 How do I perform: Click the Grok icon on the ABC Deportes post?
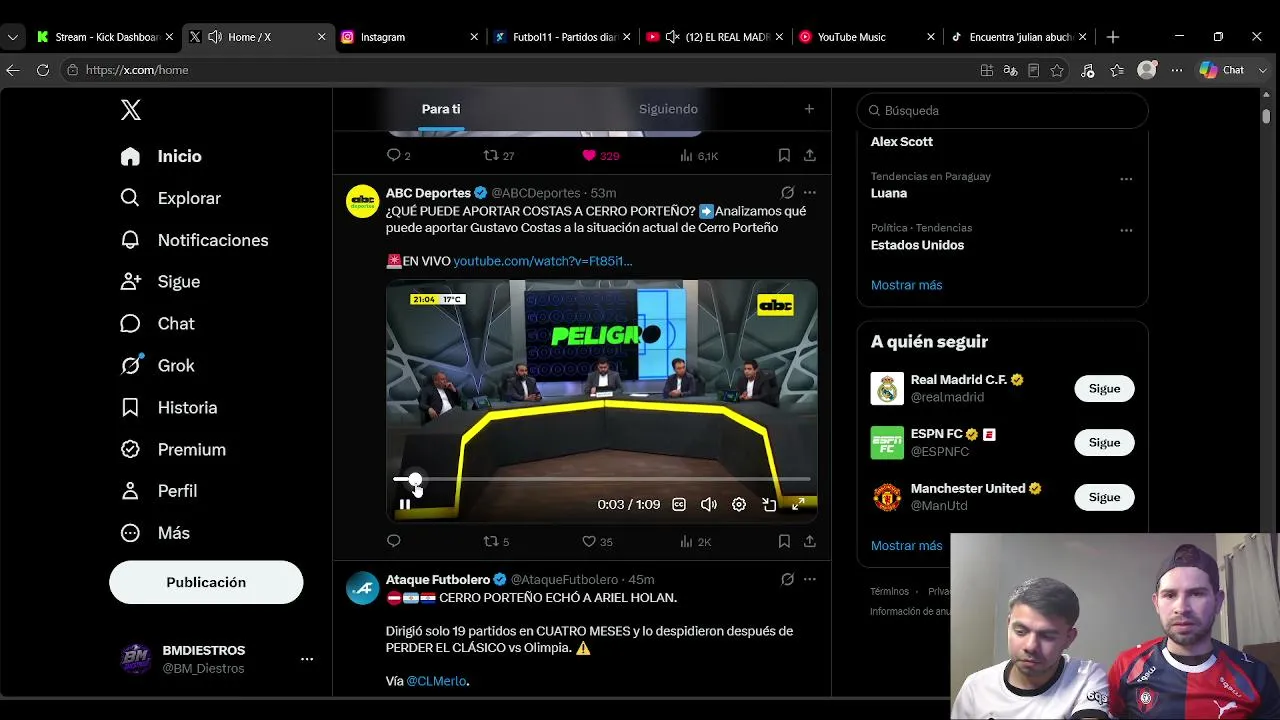click(x=787, y=193)
